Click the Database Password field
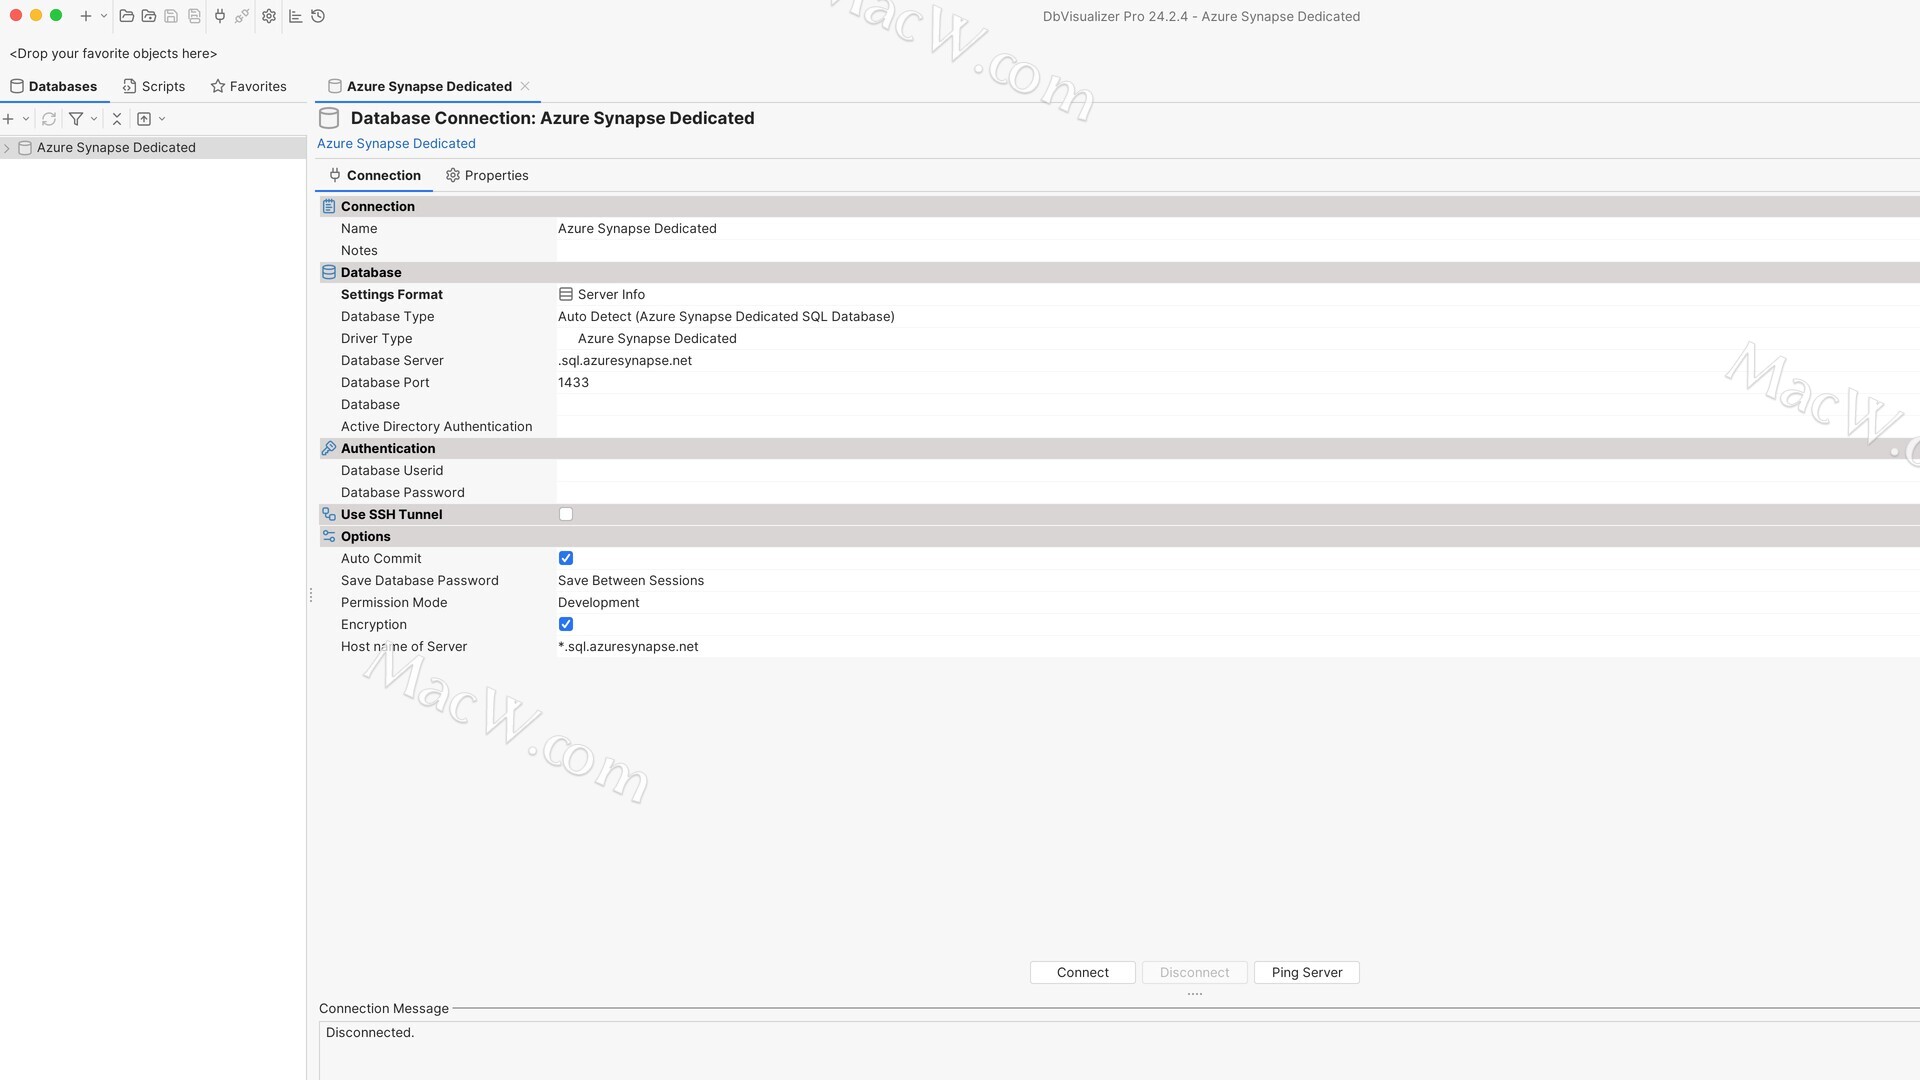This screenshot has width=1920, height=1080. [x=1238, y=492]
